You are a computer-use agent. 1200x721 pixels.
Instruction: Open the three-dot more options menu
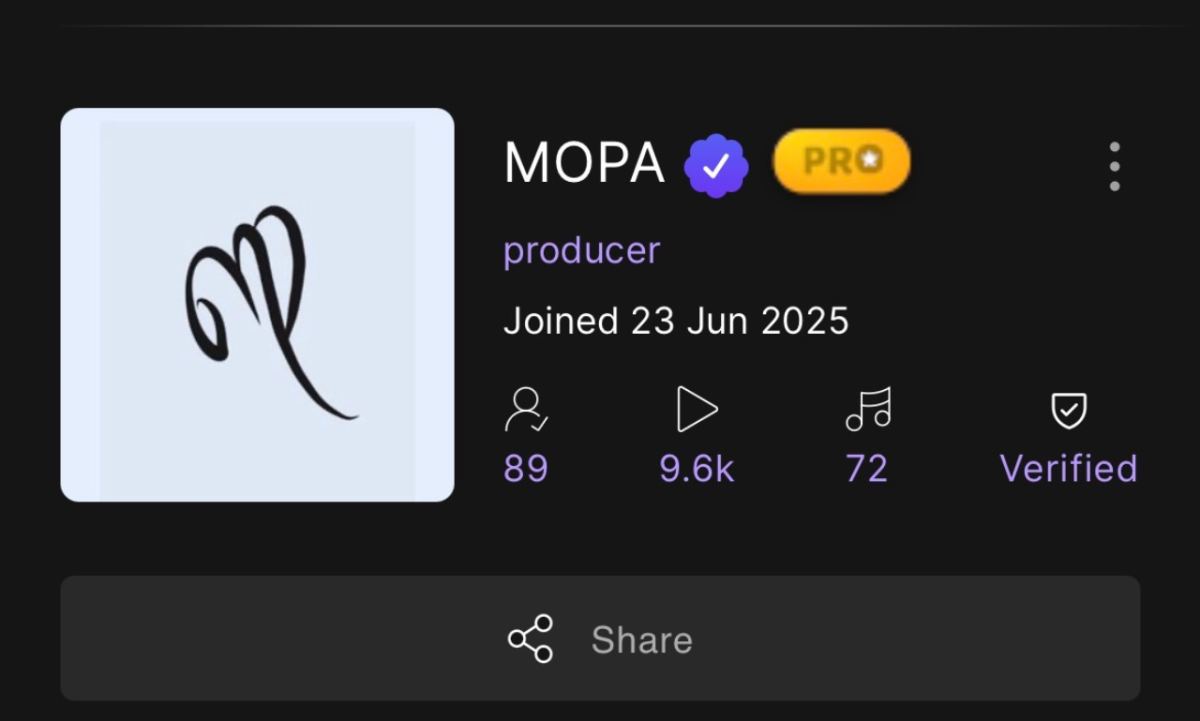point(1114,166)
